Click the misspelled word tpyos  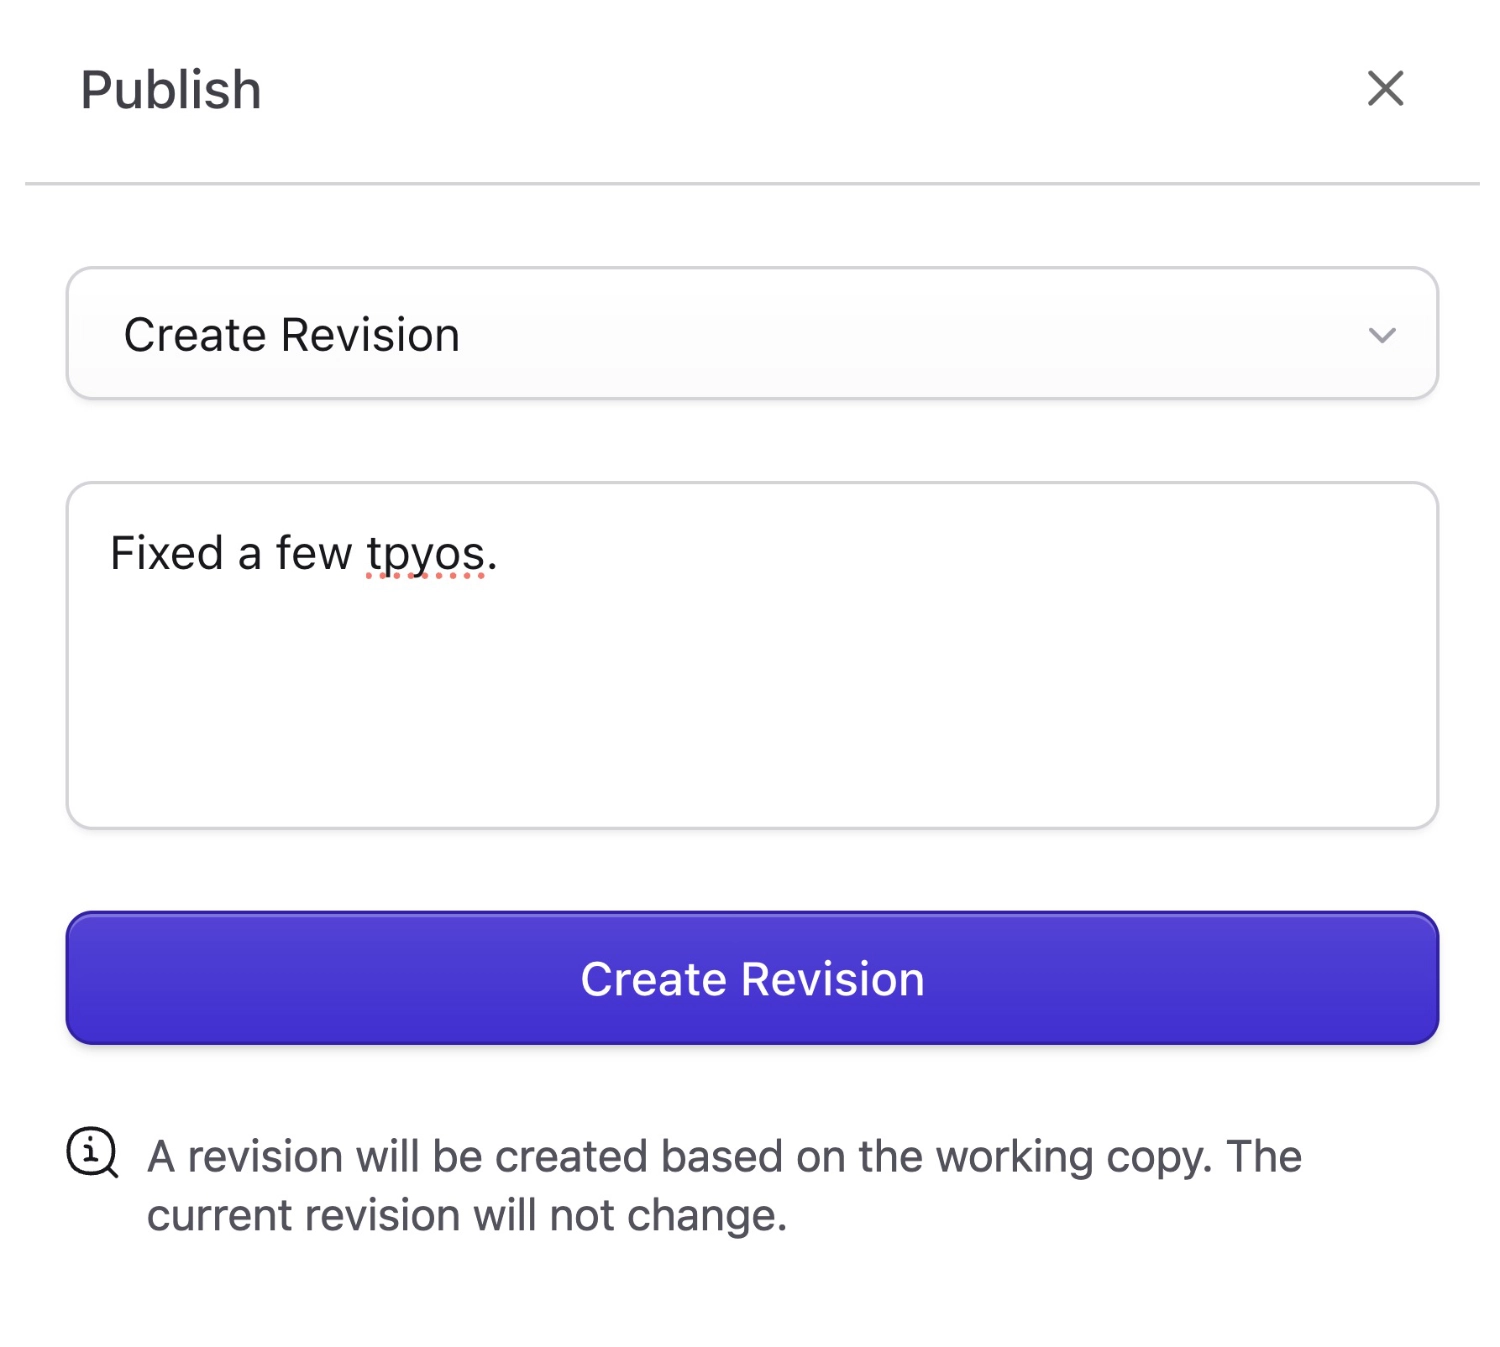pos(424,553)
